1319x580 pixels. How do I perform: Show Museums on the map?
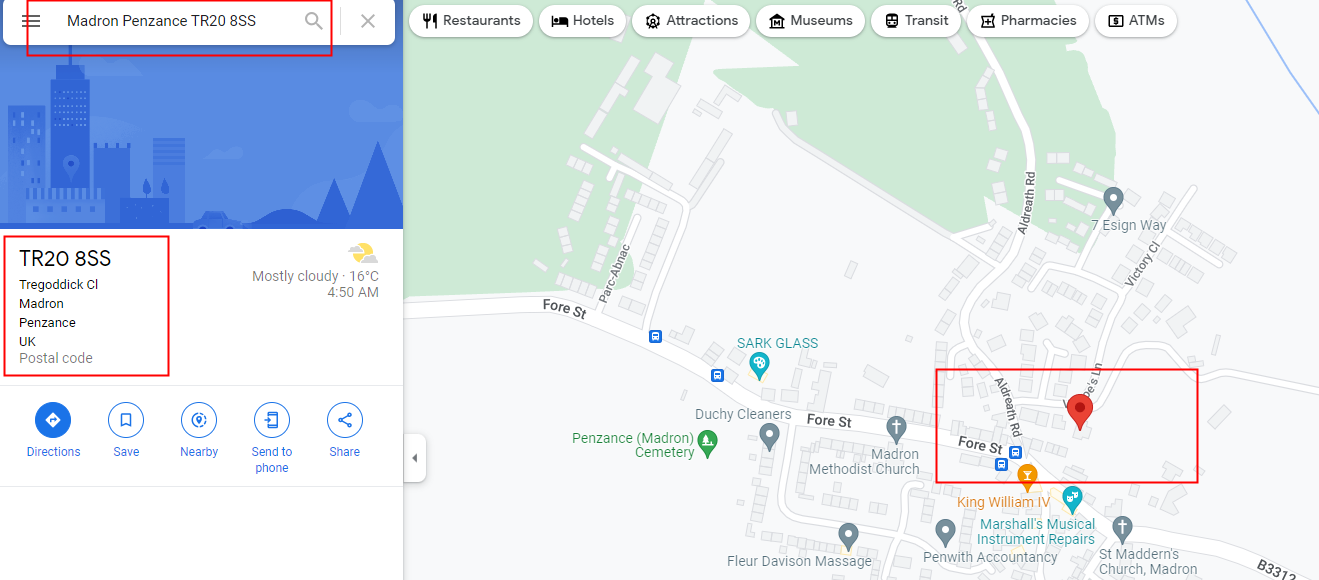coord(811,20)
